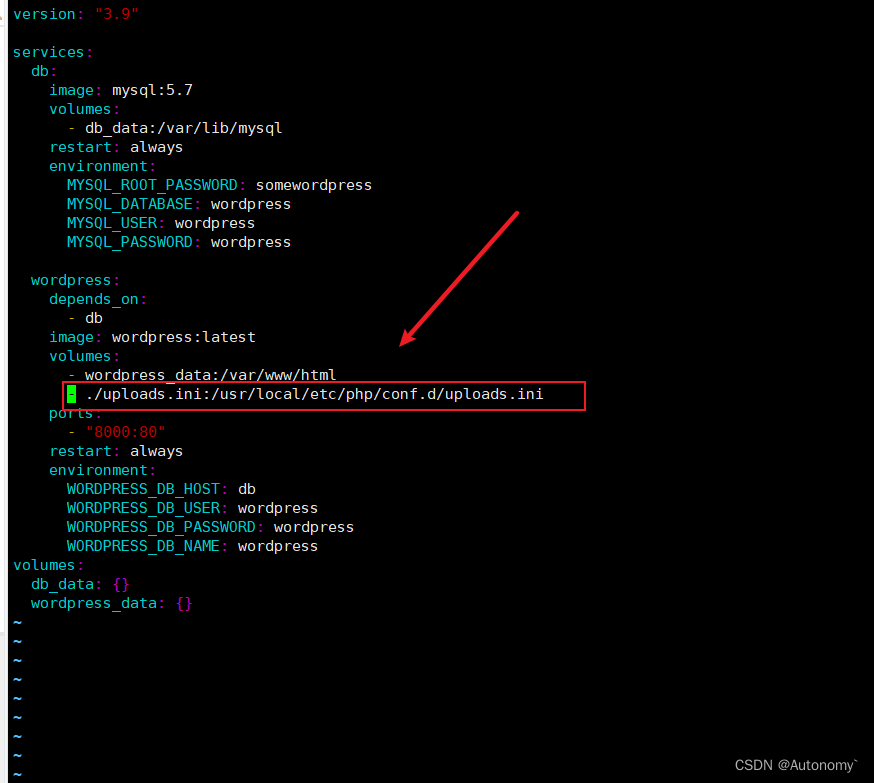Click the top-level volumes: key near the bottom
This screenshot has height=783, width=874.
tap(48, 565)
